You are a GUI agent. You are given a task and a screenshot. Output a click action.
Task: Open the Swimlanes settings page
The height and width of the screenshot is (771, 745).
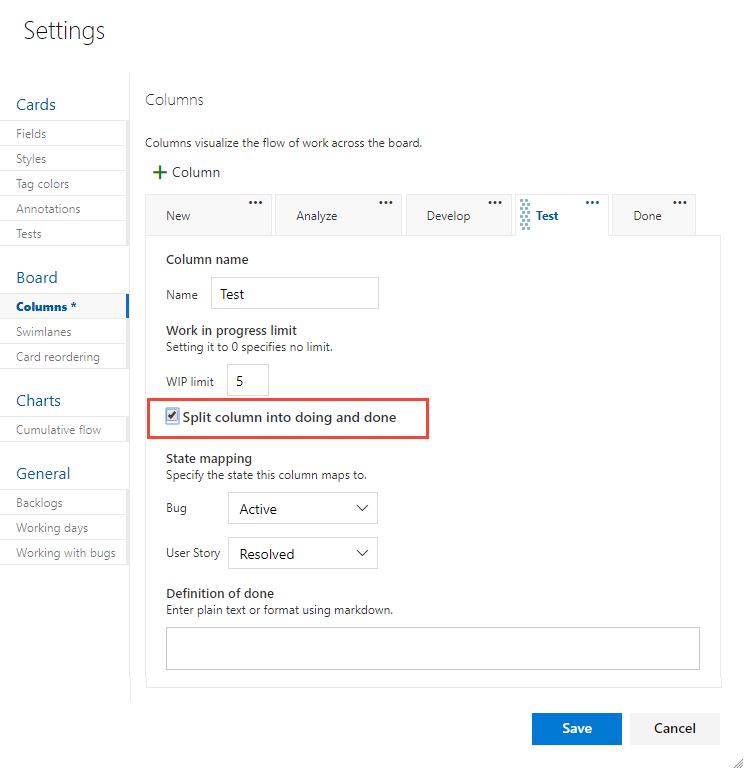[63, 332]
